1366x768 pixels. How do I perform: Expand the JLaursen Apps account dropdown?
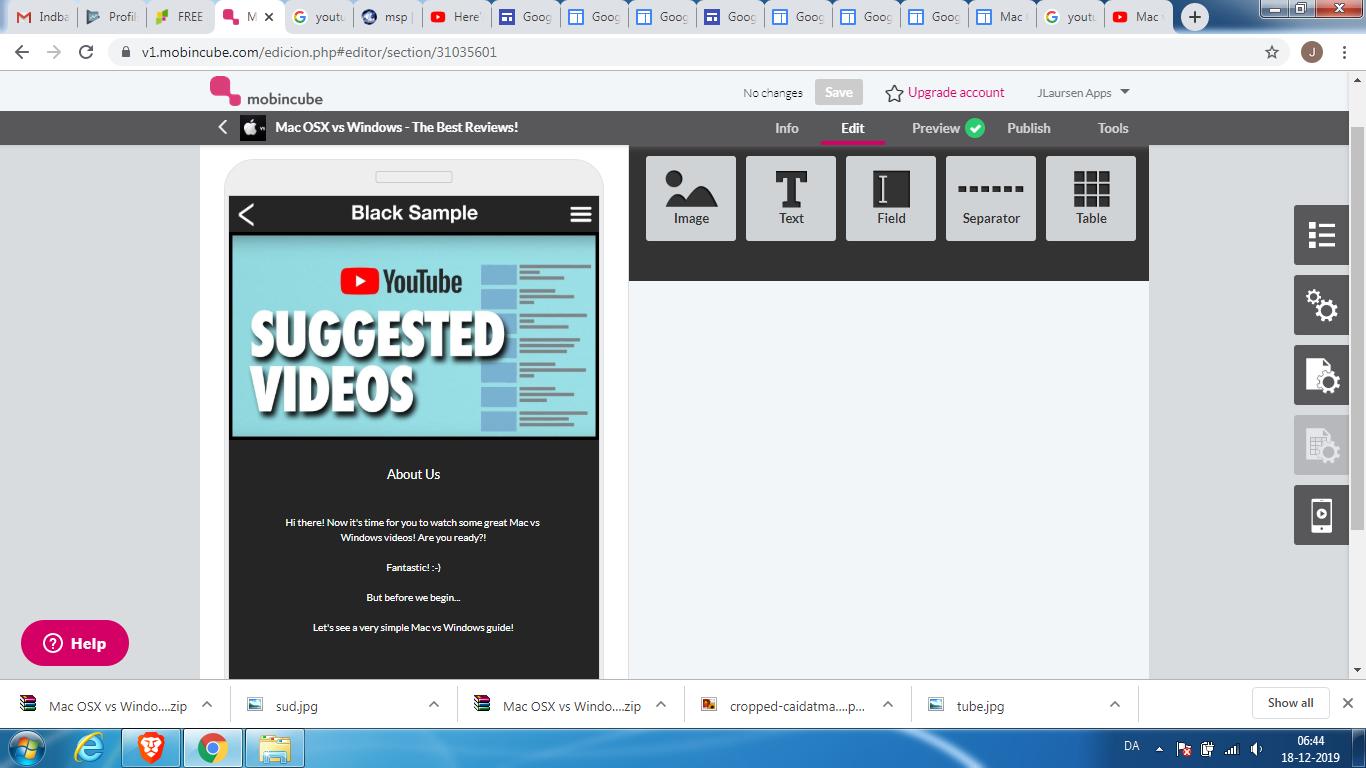pos(1083,92)
